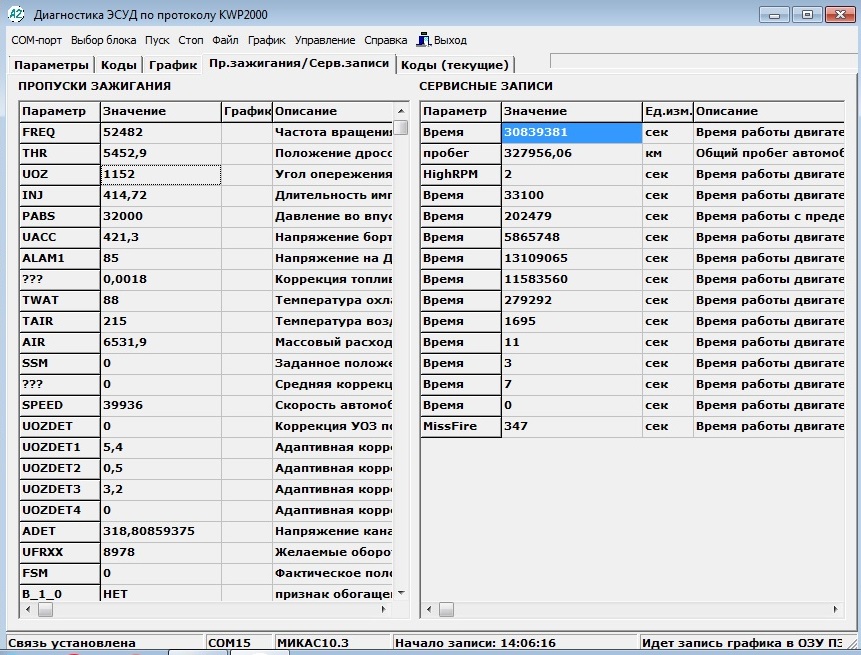Click left table scroll-down arrow

click(400, 592)
